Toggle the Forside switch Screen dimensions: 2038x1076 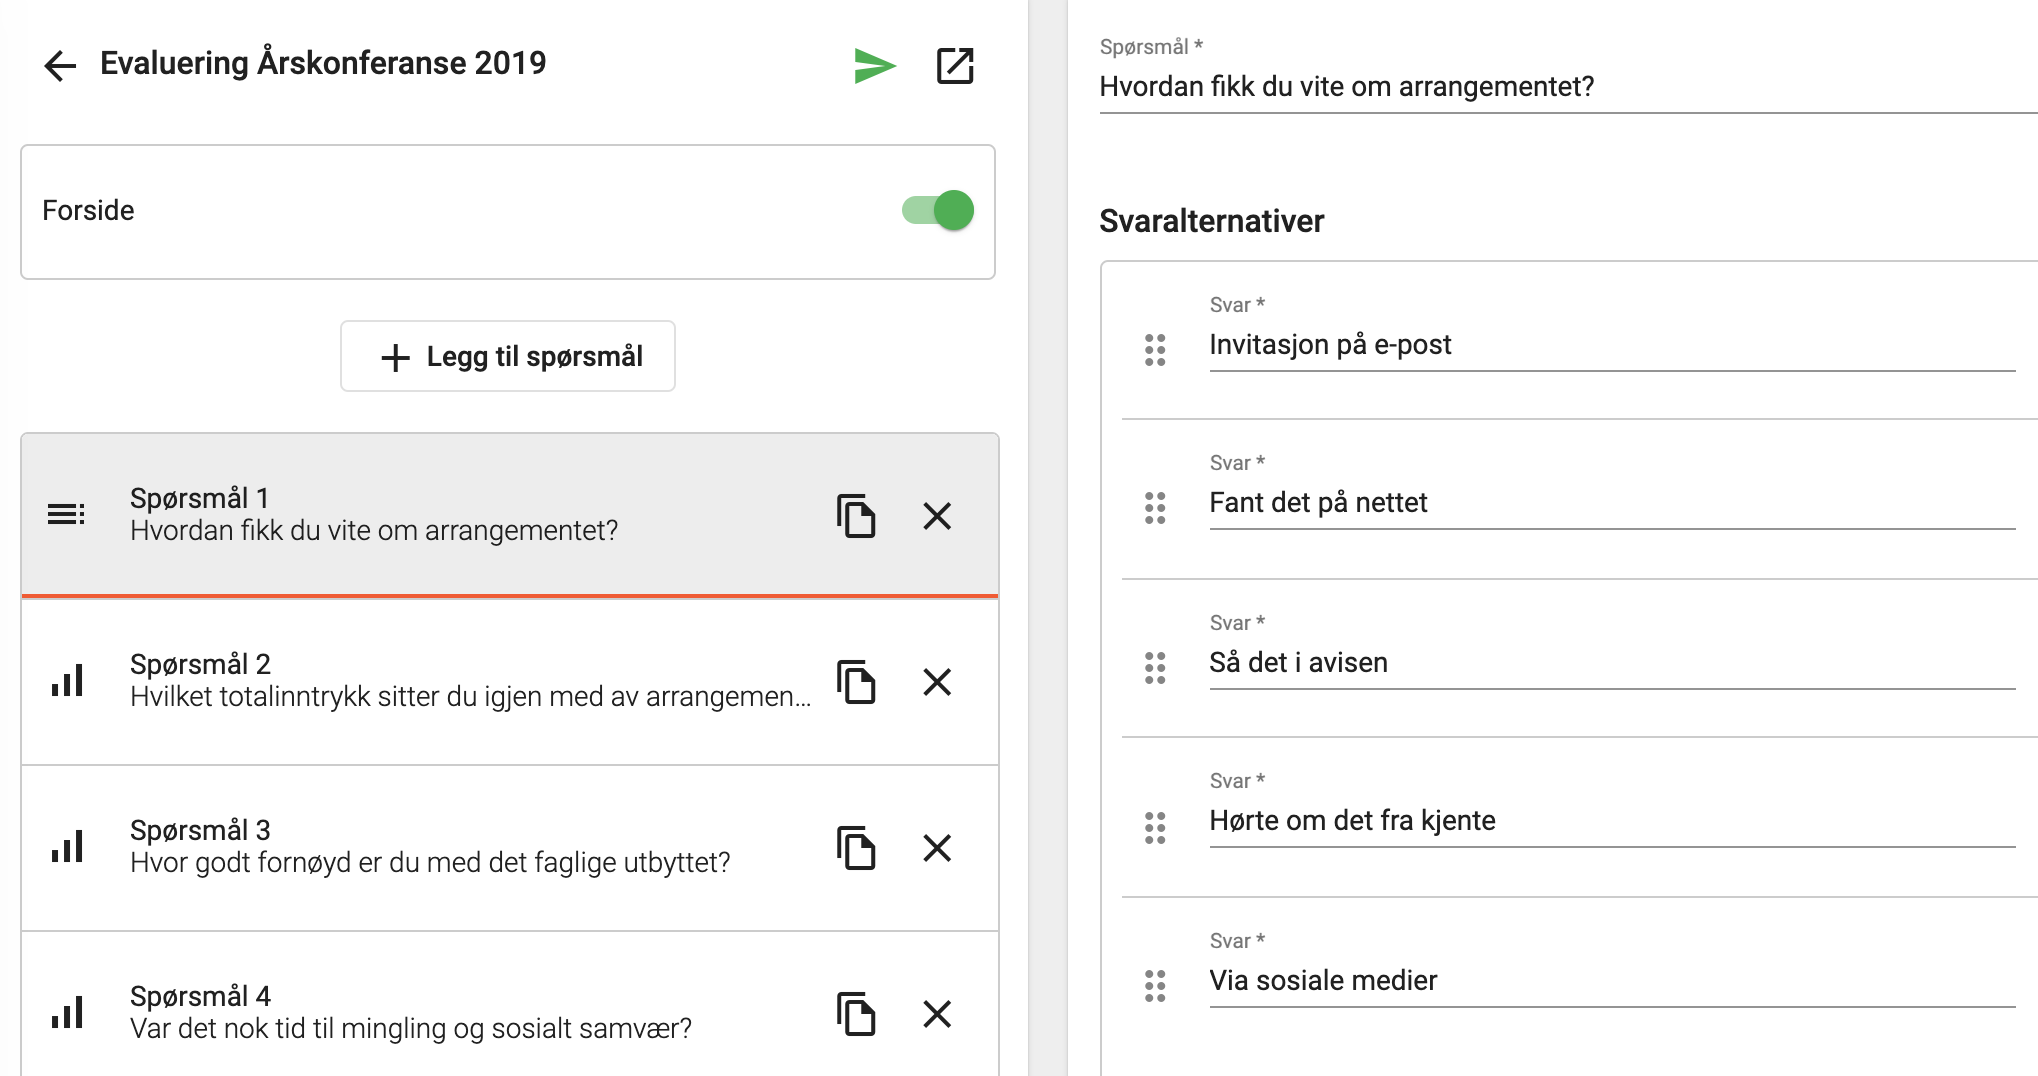(x=938, y=210)
